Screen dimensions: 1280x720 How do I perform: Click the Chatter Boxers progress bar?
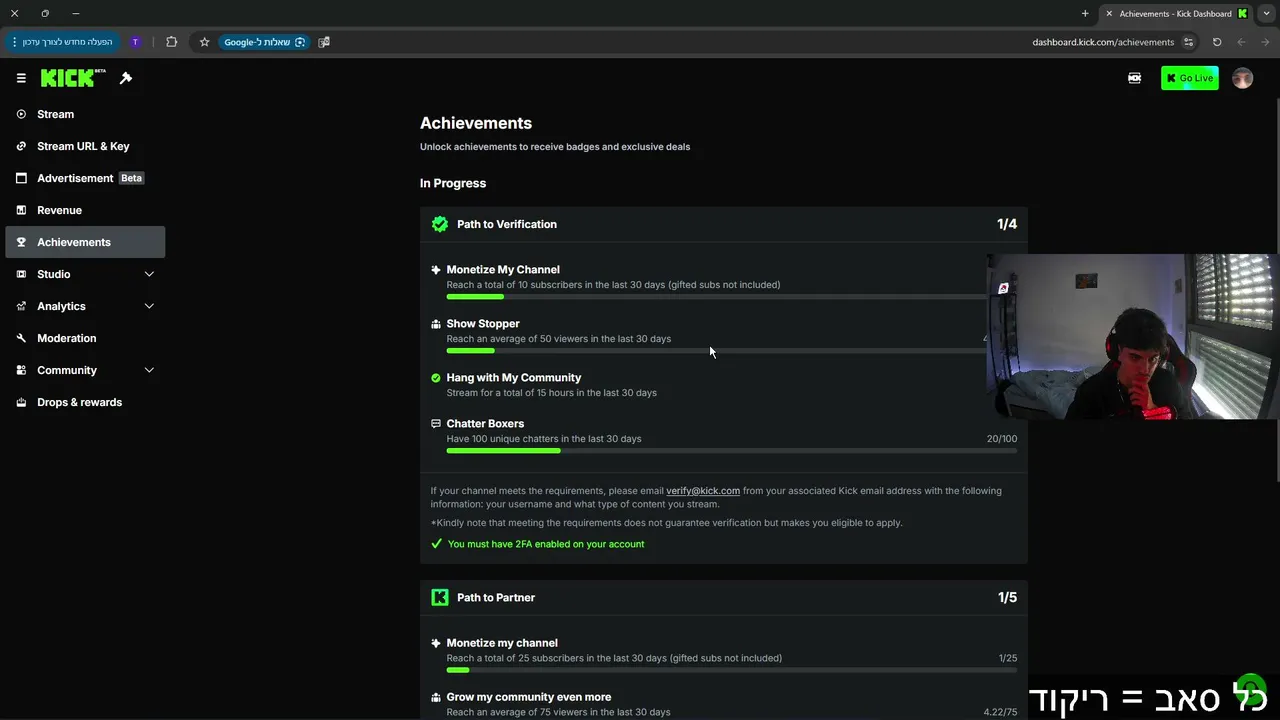click(x=731, y=451)
